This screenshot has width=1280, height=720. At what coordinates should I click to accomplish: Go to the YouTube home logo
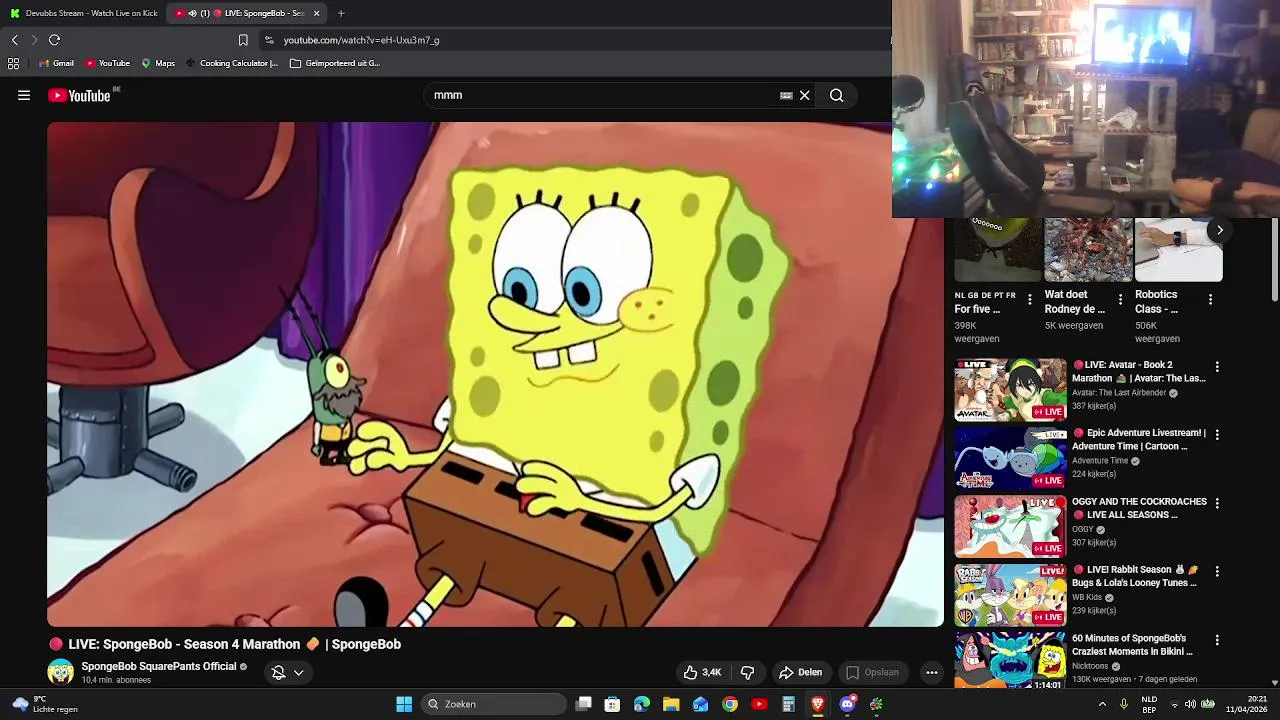[79, 96]
